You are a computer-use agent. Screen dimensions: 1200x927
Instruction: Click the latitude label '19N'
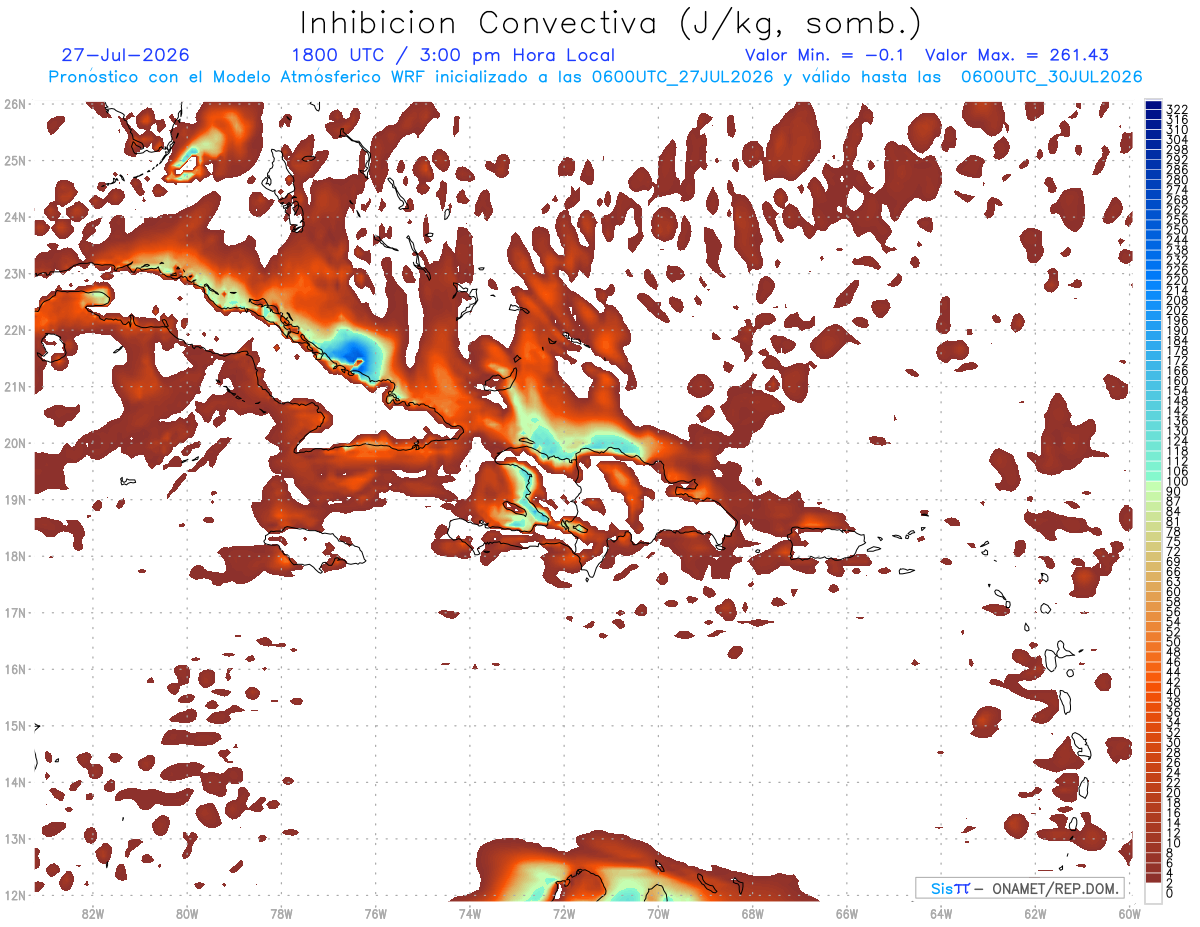click(15, 499)
